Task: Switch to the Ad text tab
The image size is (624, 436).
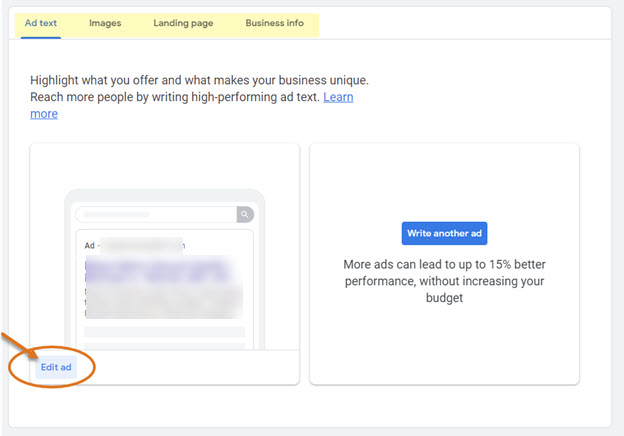Action: [x=41, y=23]
